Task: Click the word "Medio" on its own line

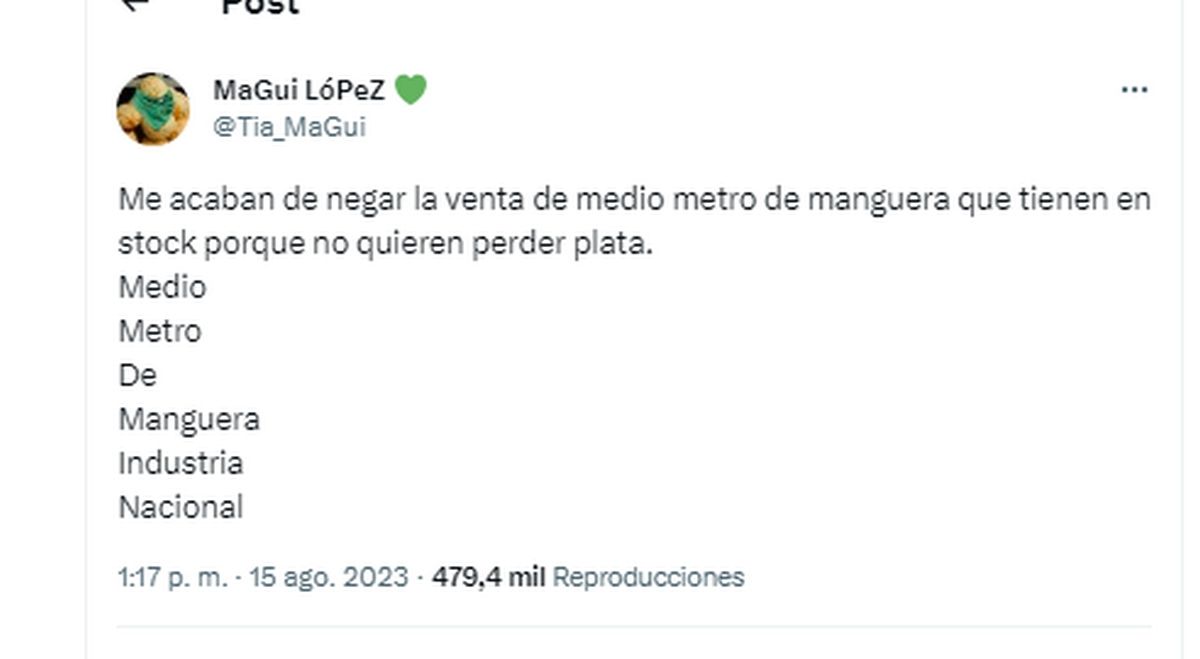Action: coord(162,287)
